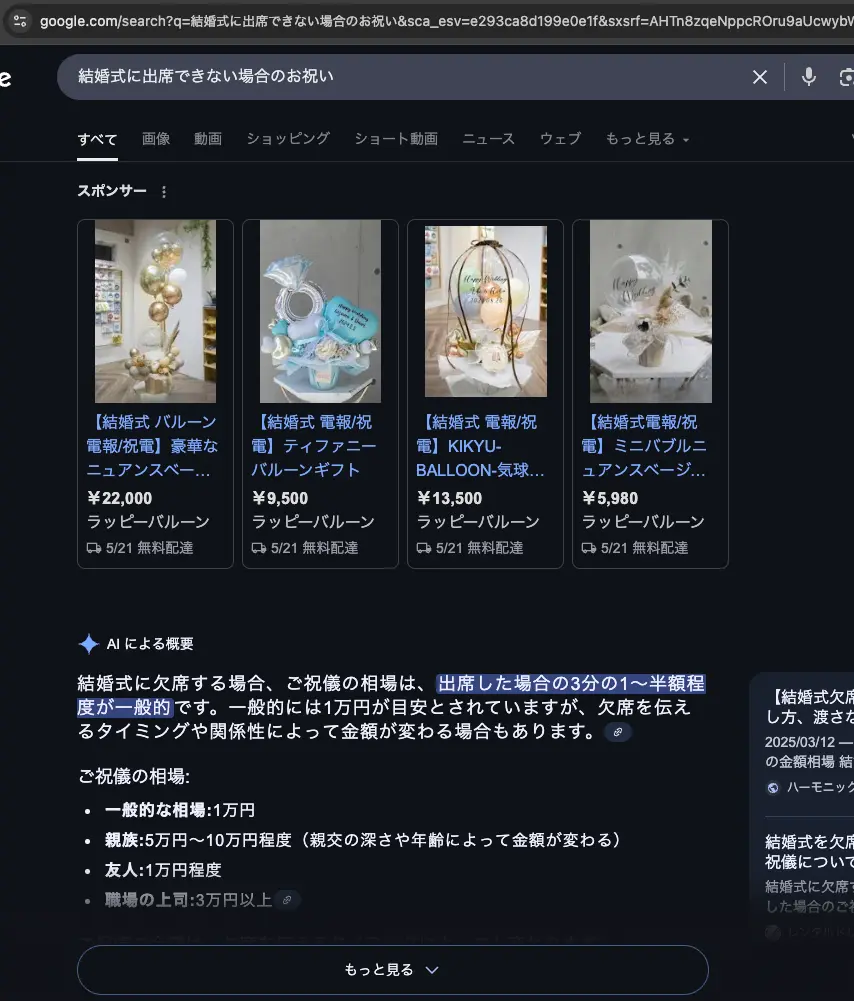Open search by image camera icon

pyautogui.click(x=846, y=77)
